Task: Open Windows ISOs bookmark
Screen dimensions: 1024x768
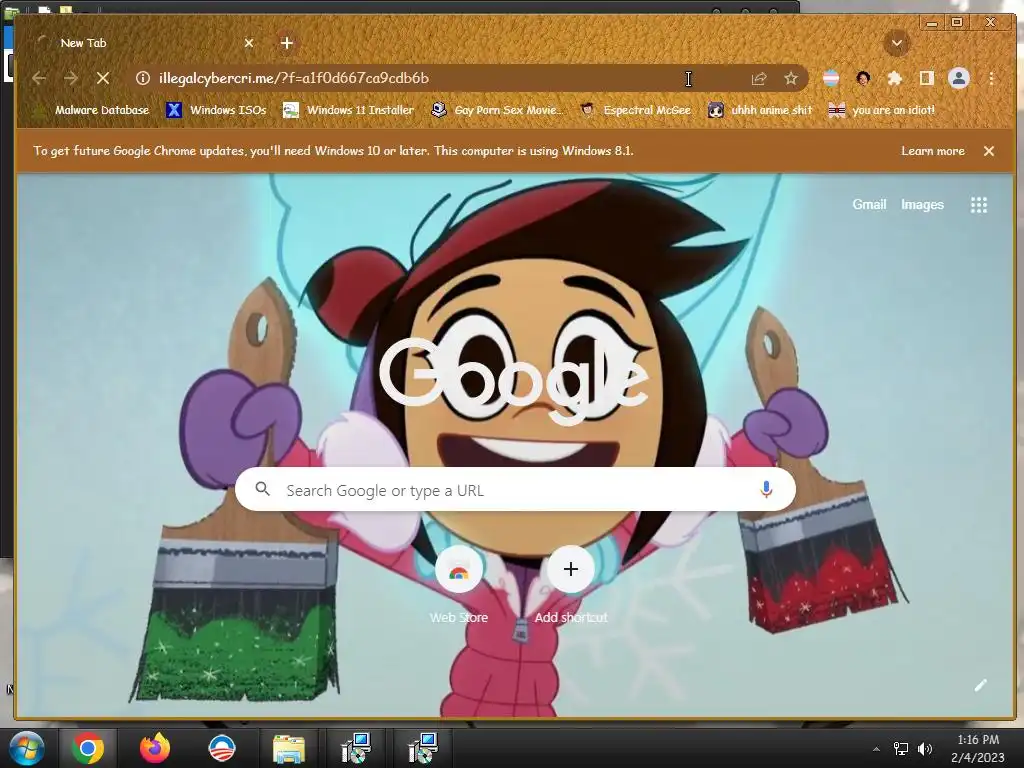Action: (216, 110)
